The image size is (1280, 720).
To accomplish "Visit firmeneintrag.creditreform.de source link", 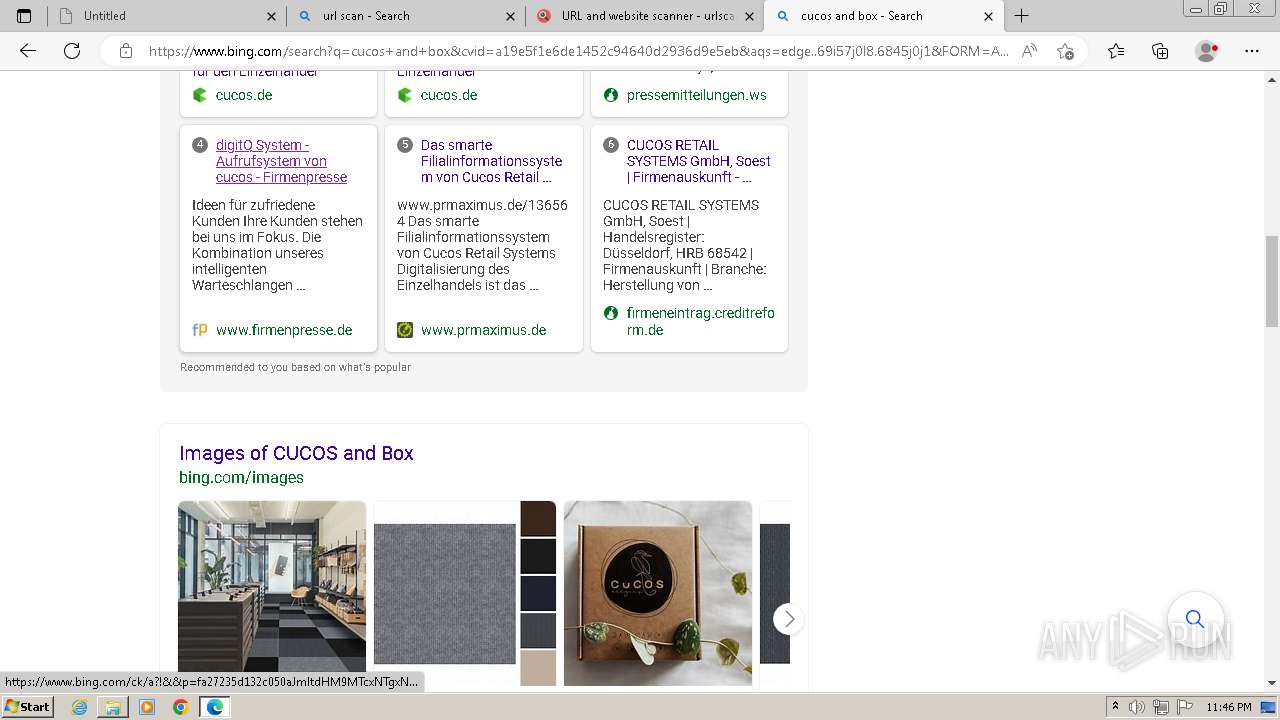I will click(700, 322).
